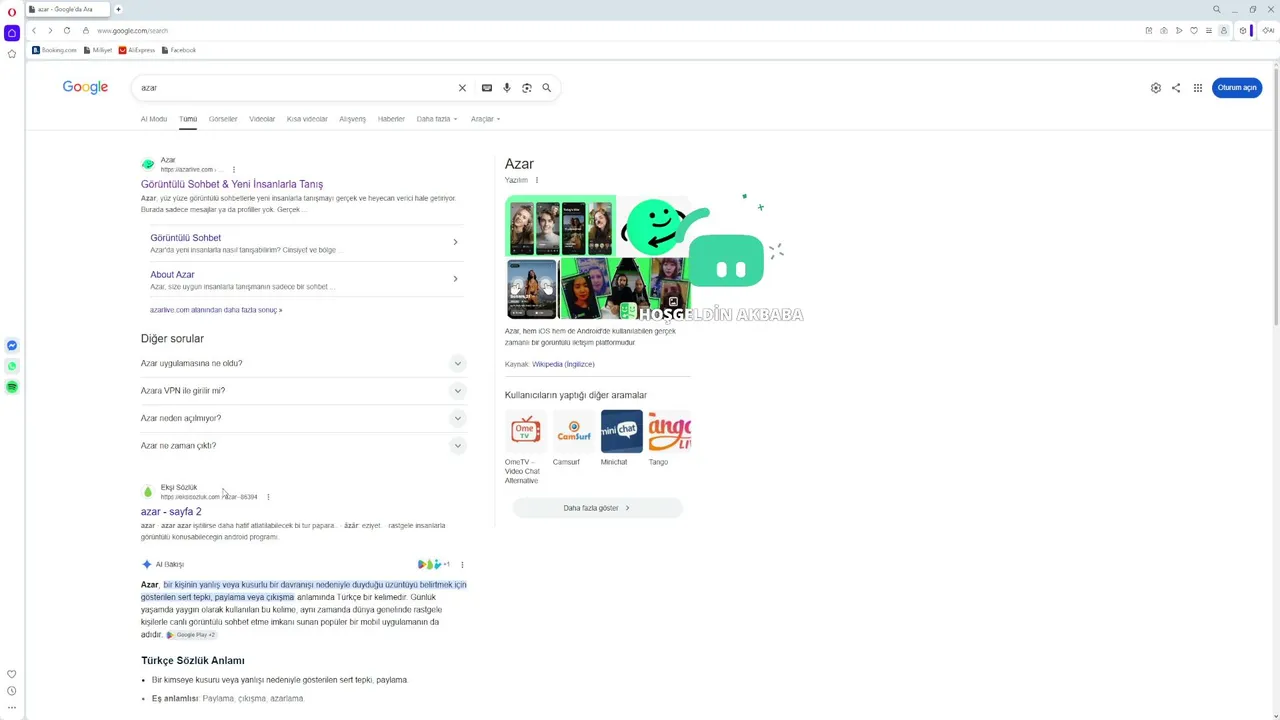Open the Opera heart icon in address bar
Screen dimensions: 1280x720
(1194, 31)
